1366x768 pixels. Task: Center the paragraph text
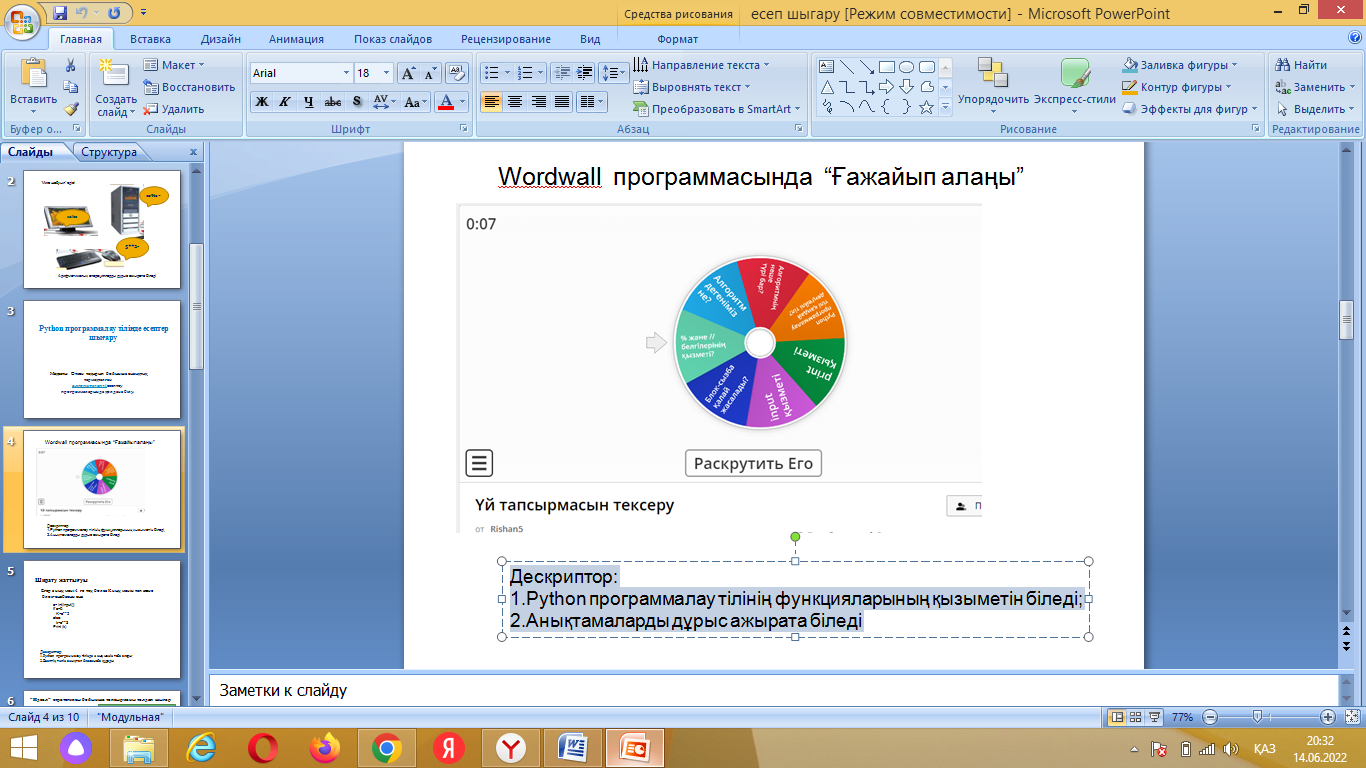[515, 101]
